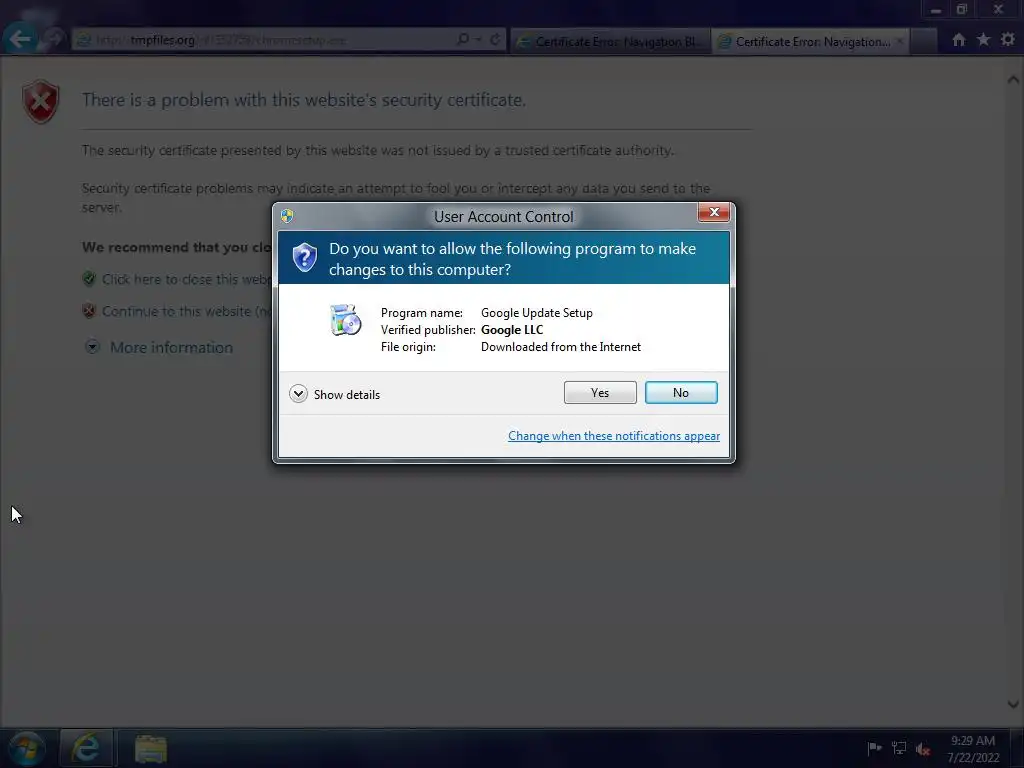1024x768 pixels.
Task: Close the active Certificate Error tab
Action: [900, 41]
